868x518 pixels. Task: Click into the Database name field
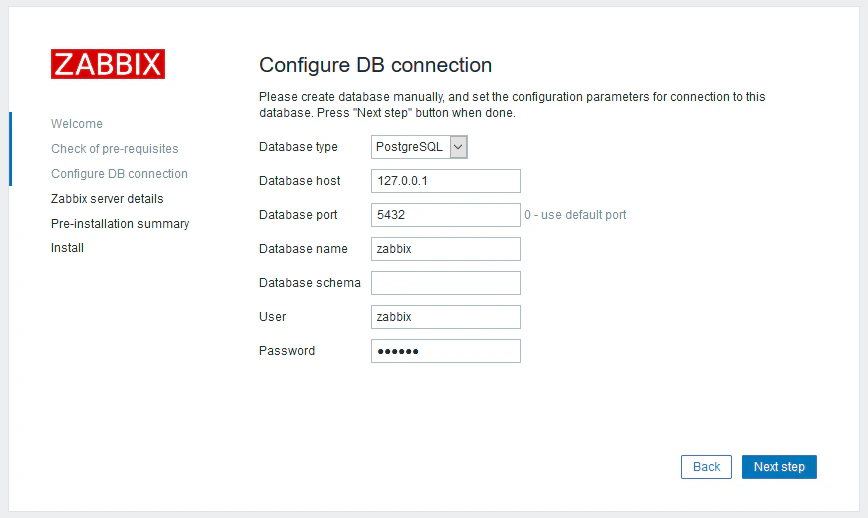click(x=445, y=249)
